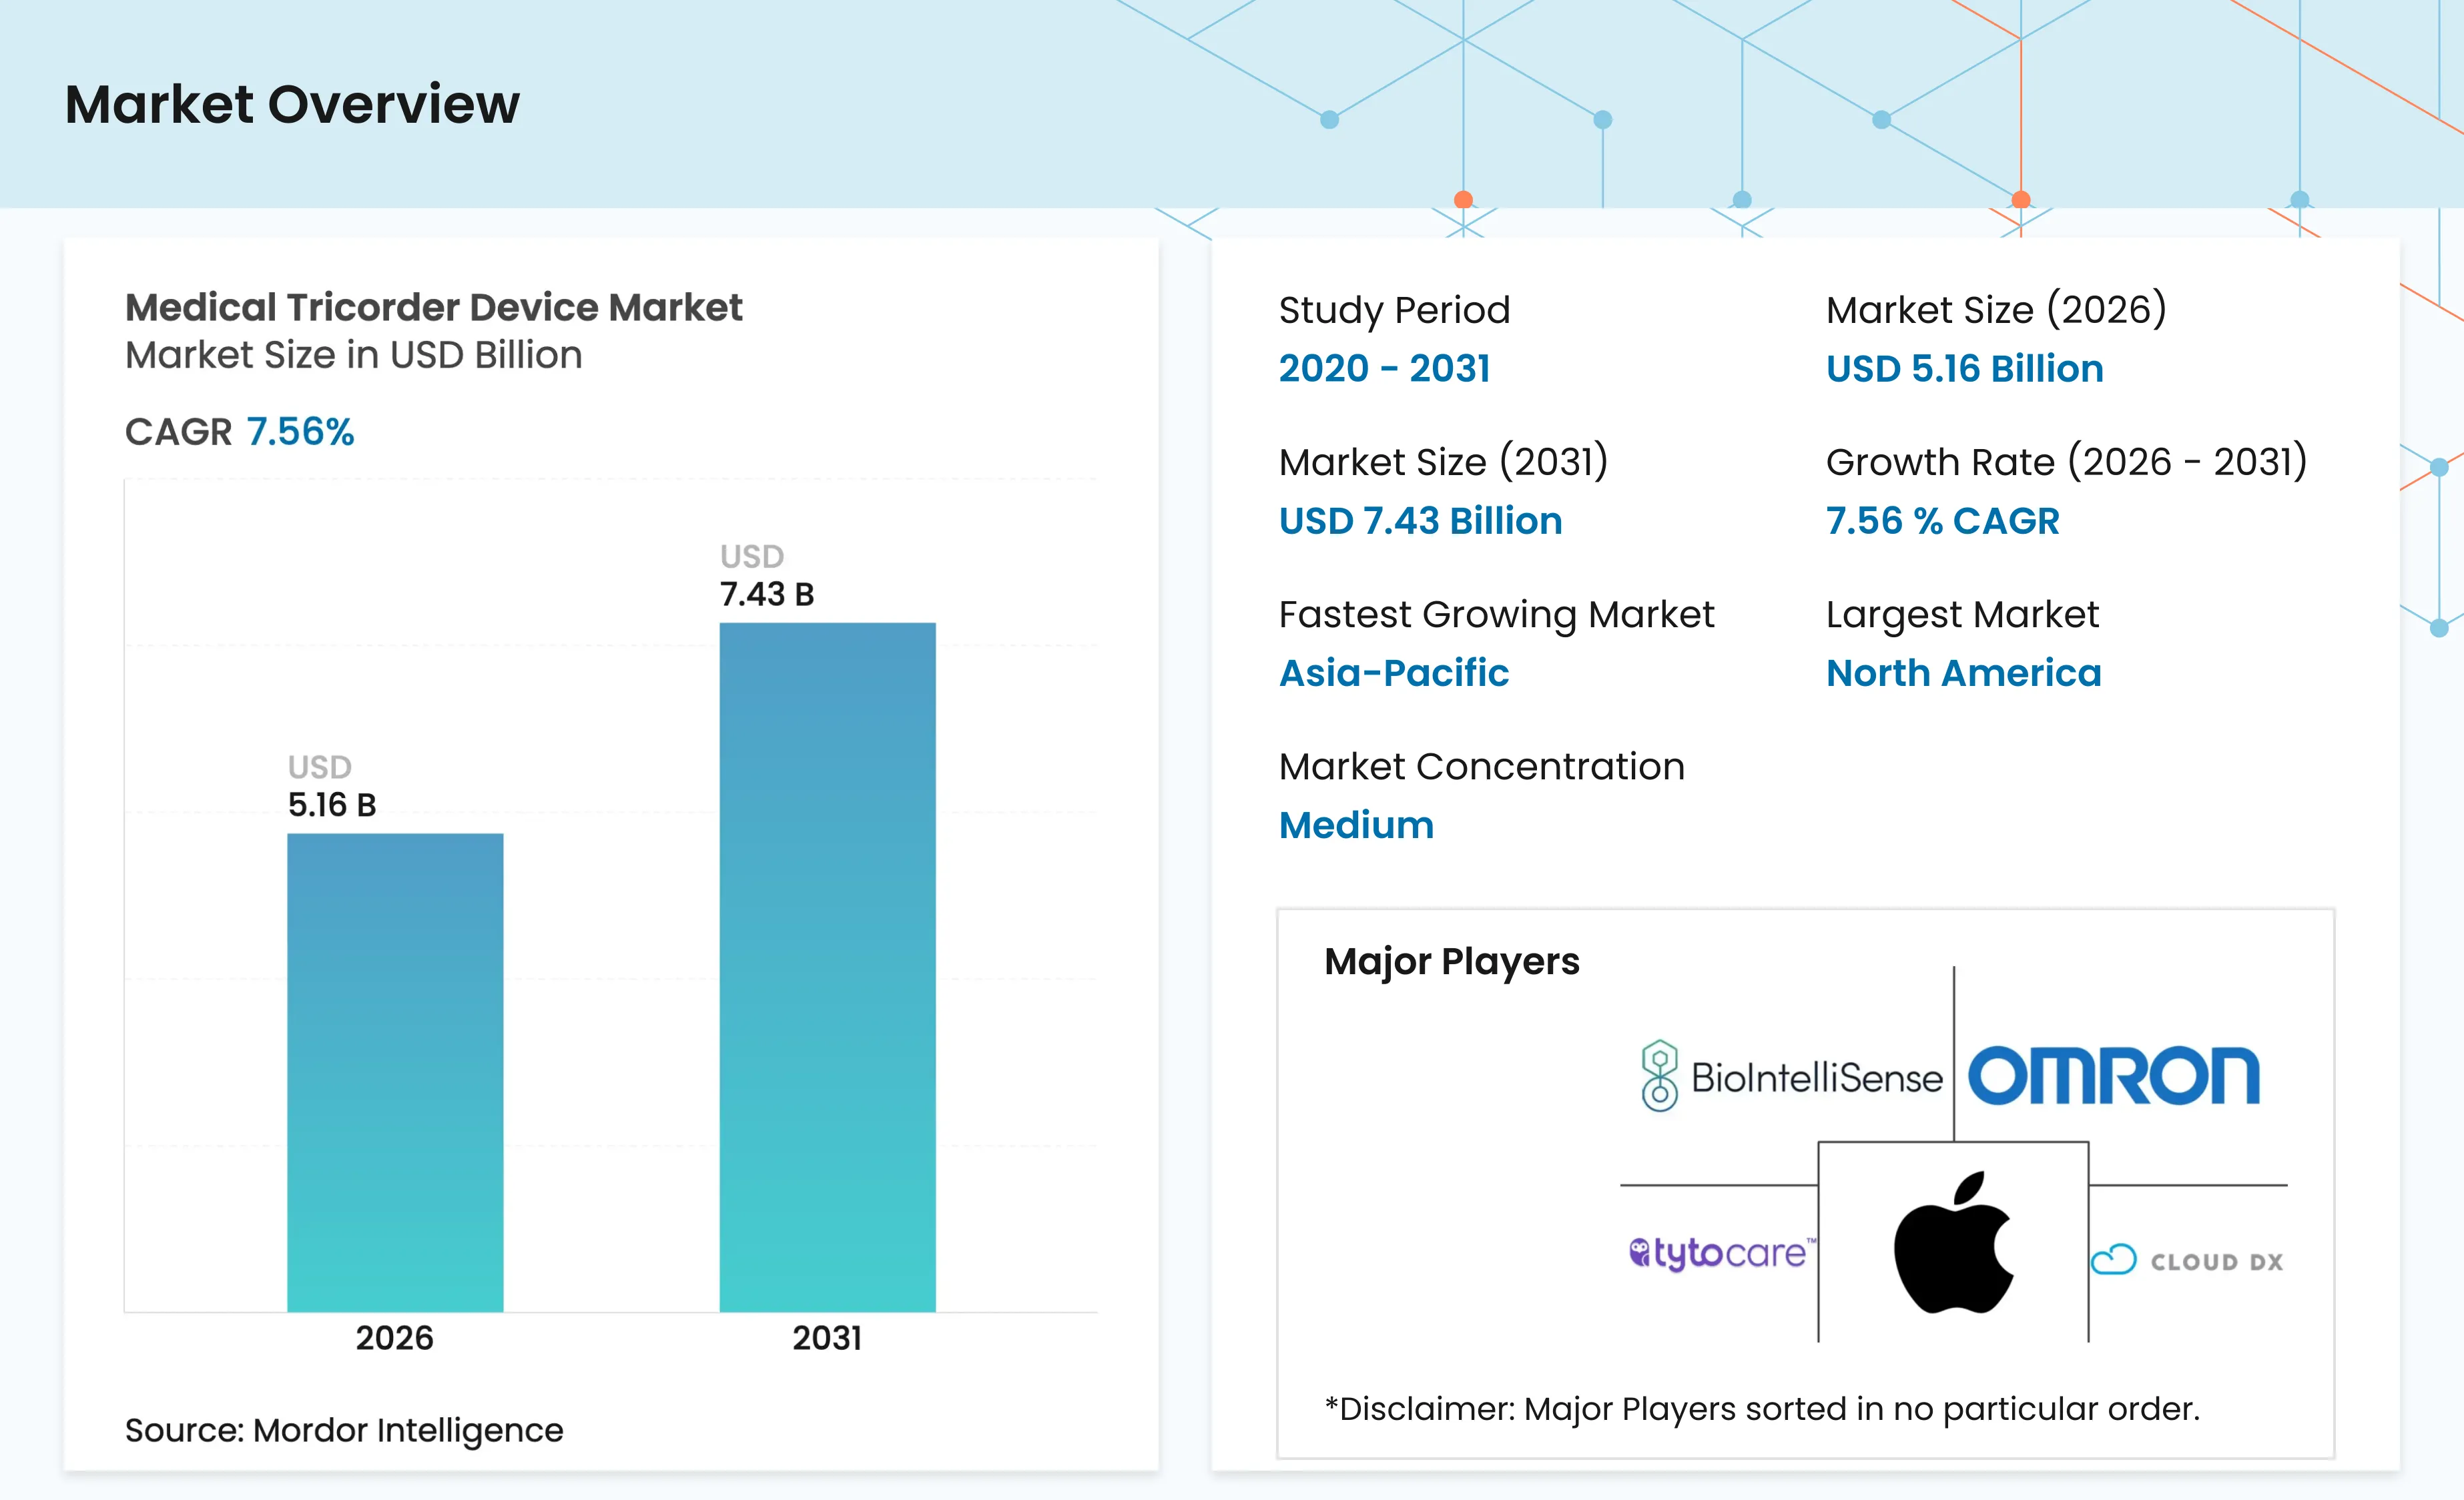Click the Medium concentration value
The width and height of the screenshot is (2464, 1500).
pos(1357,825)
